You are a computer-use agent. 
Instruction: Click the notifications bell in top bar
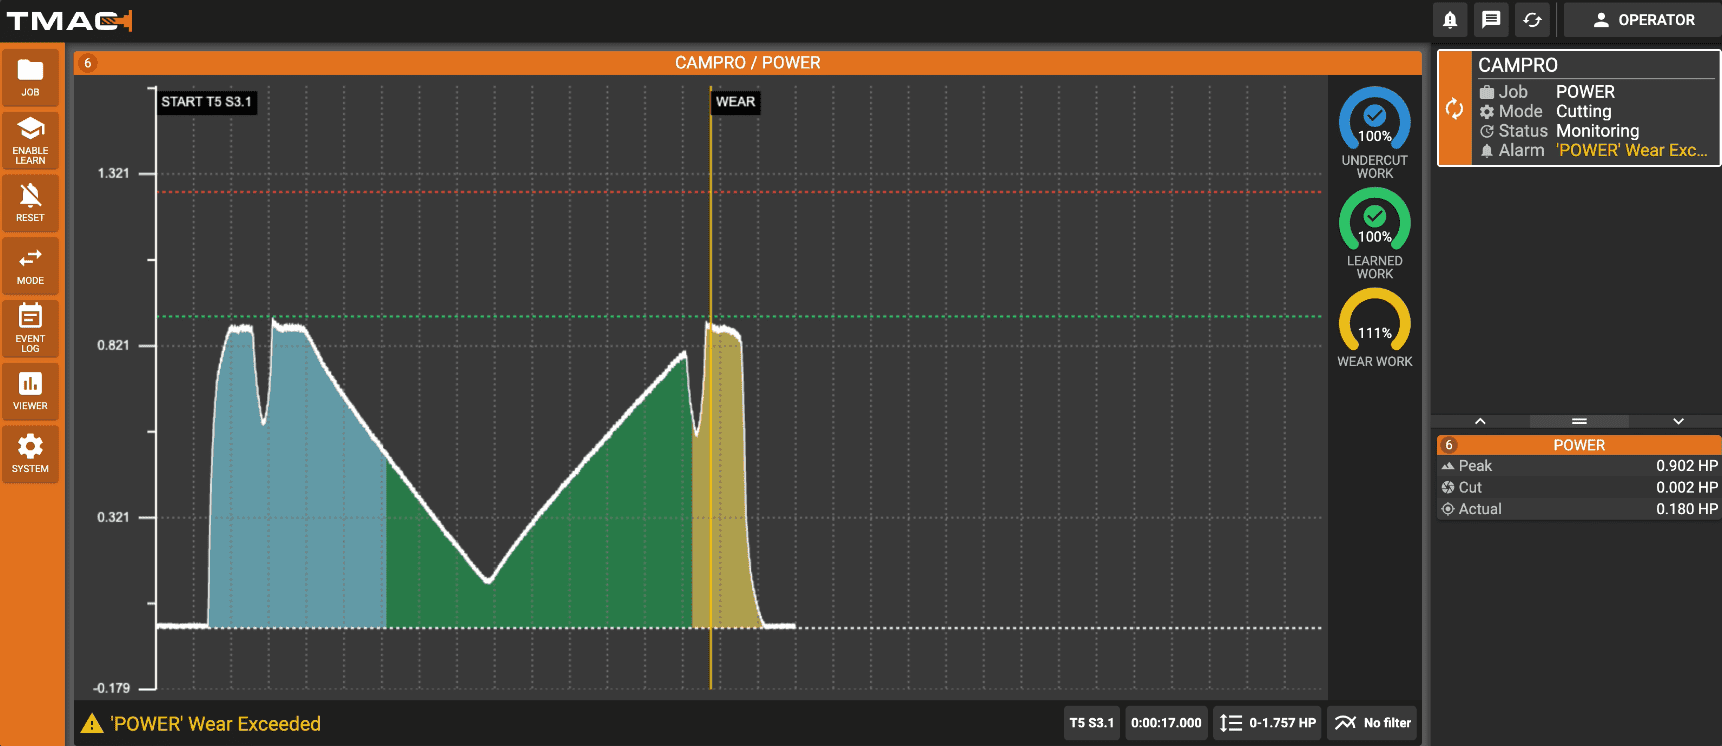tap(1450, 20)
